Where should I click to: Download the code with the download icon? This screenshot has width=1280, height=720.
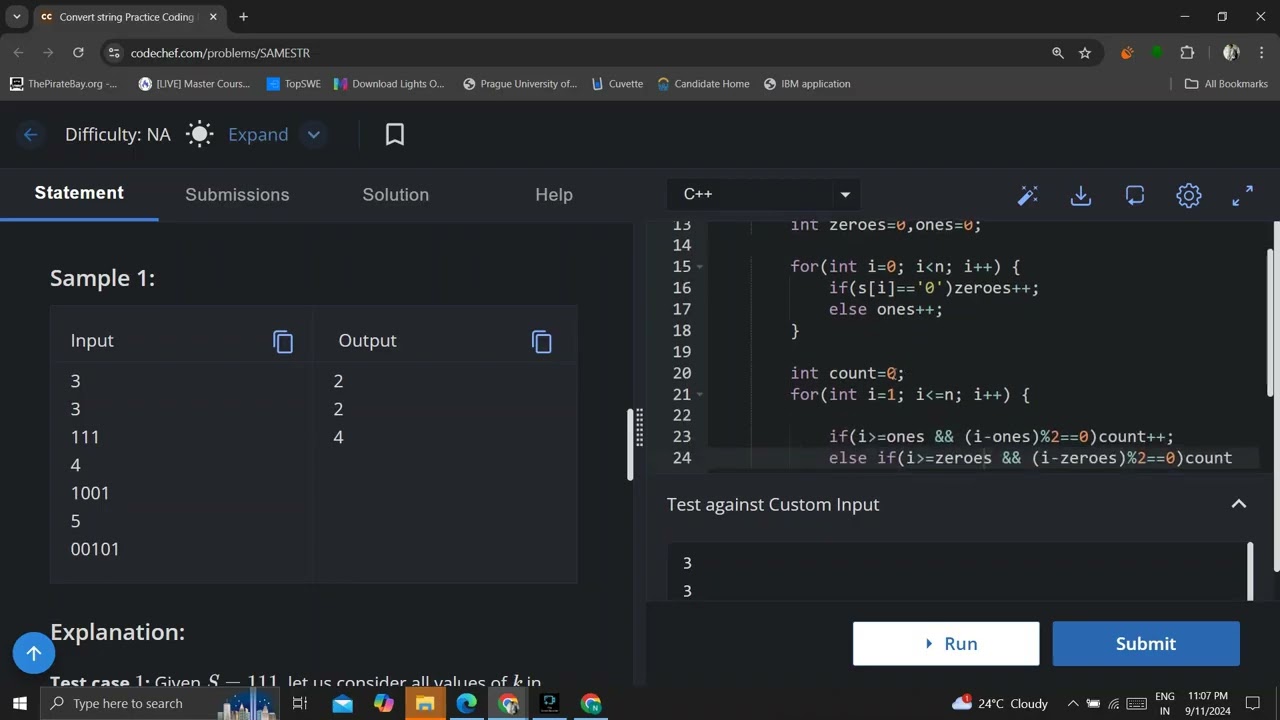(1081, 196)
